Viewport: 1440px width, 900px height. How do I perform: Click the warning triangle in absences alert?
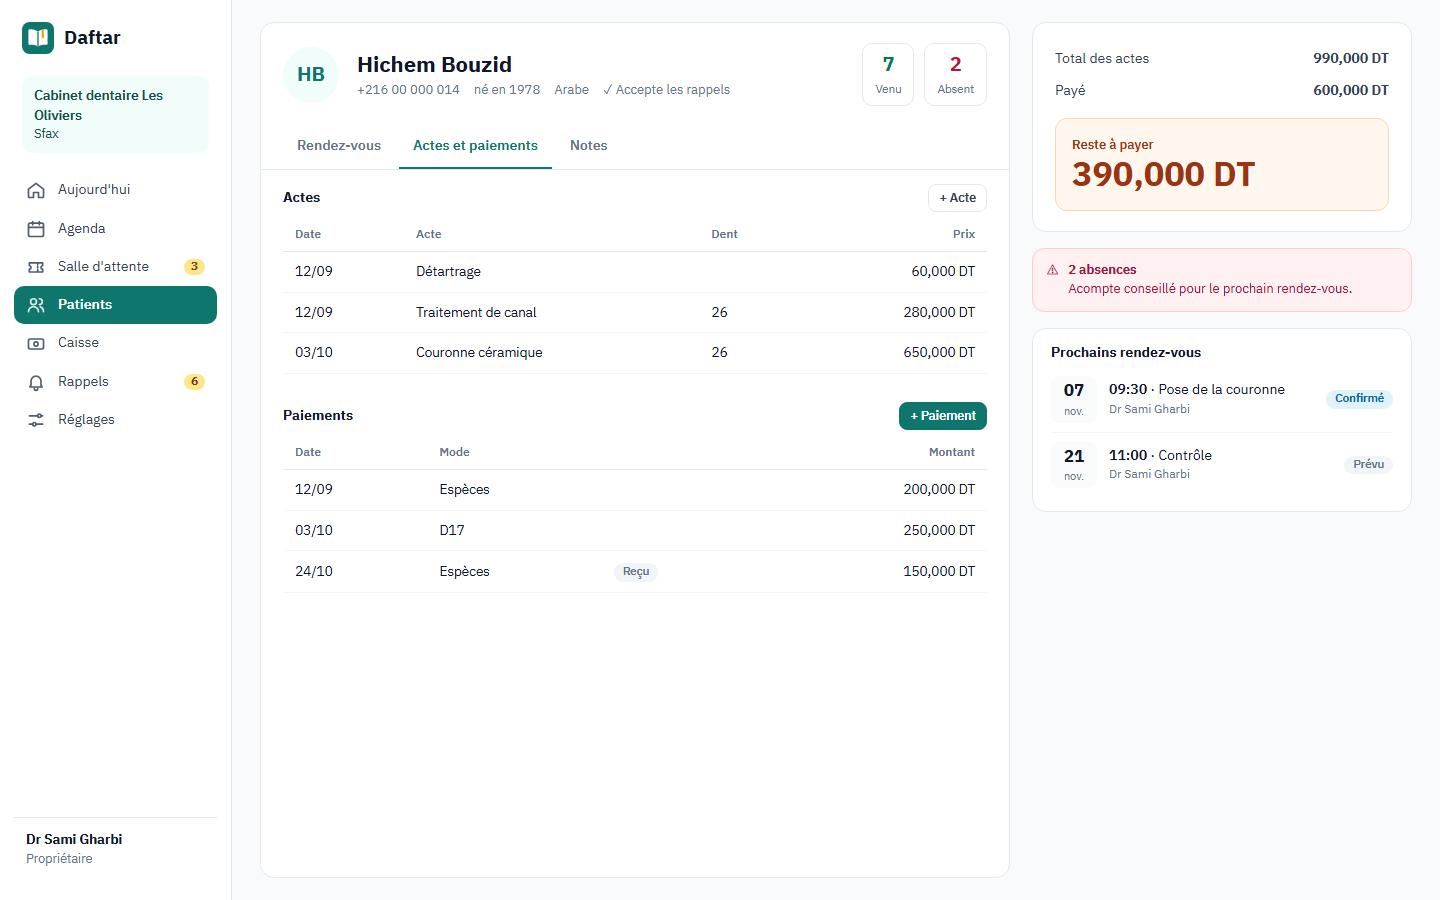[1053, 270]
